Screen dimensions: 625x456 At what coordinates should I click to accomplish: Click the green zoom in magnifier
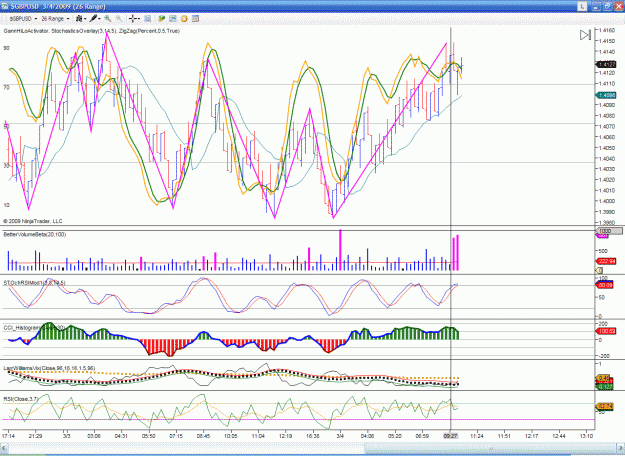click(108, 19)
